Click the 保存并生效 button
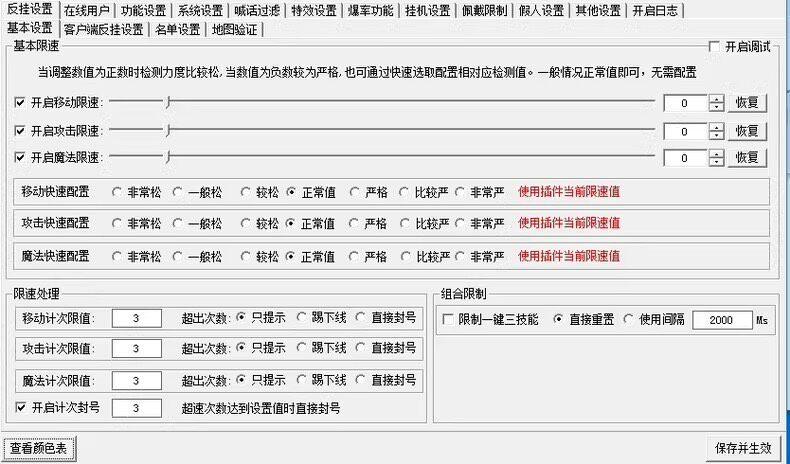The image size is (790, 464). (743, 448)
